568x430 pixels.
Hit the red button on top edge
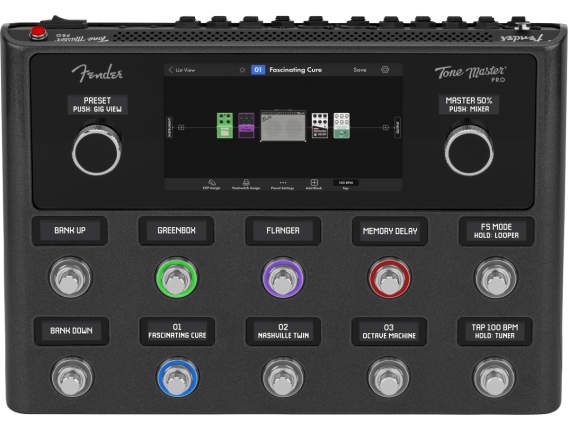pyautogui.click(x=38, y=33)
